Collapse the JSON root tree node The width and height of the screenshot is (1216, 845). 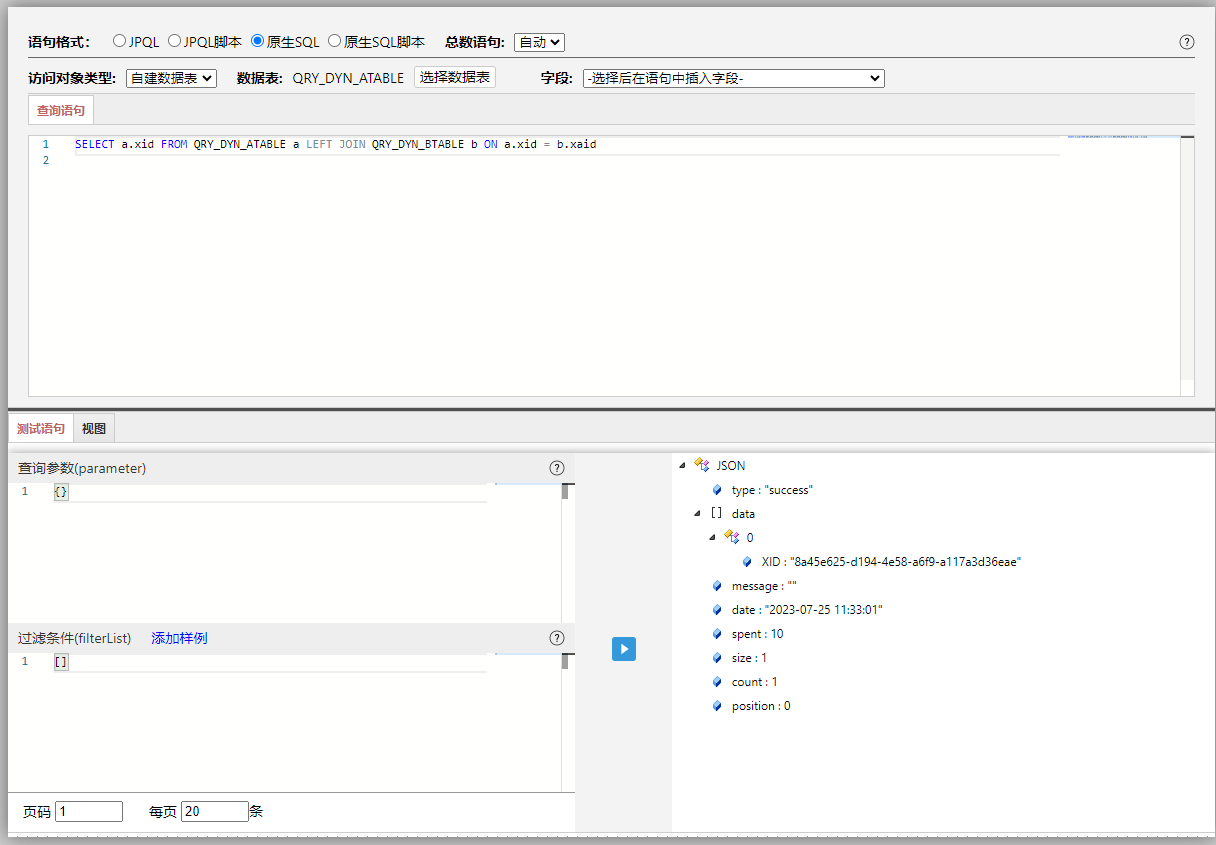pyautogui.click(x=683, y=465)
